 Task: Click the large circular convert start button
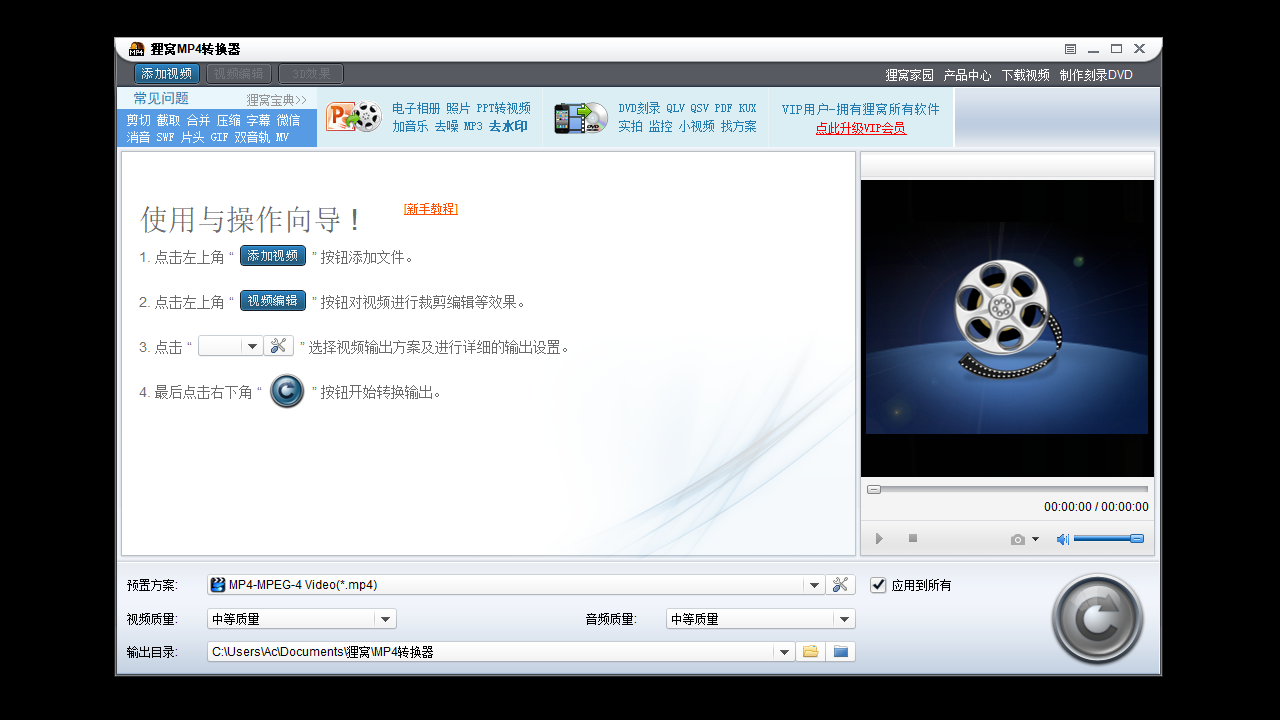pyautogui.click(x=1097, y=619)
